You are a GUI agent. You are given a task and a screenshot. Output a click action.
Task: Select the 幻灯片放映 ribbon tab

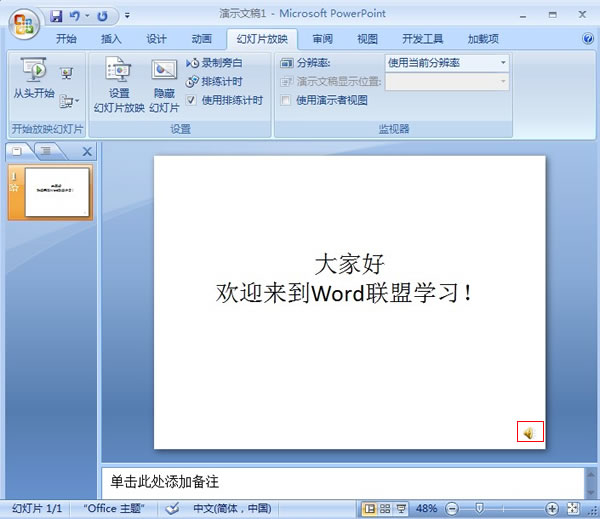(262, 39)
